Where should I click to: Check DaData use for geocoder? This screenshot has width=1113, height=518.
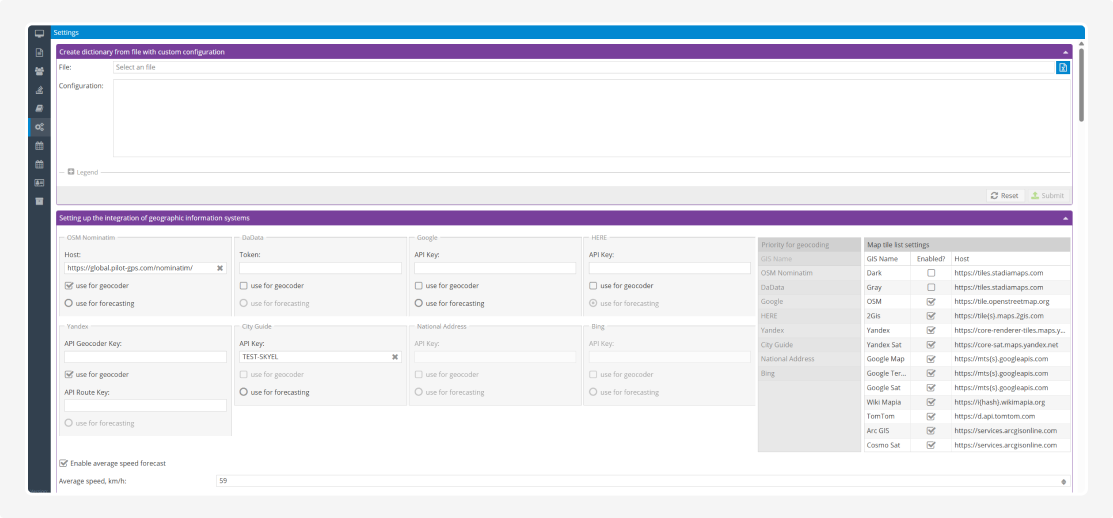pyautogui.click(x=244, y=286)
